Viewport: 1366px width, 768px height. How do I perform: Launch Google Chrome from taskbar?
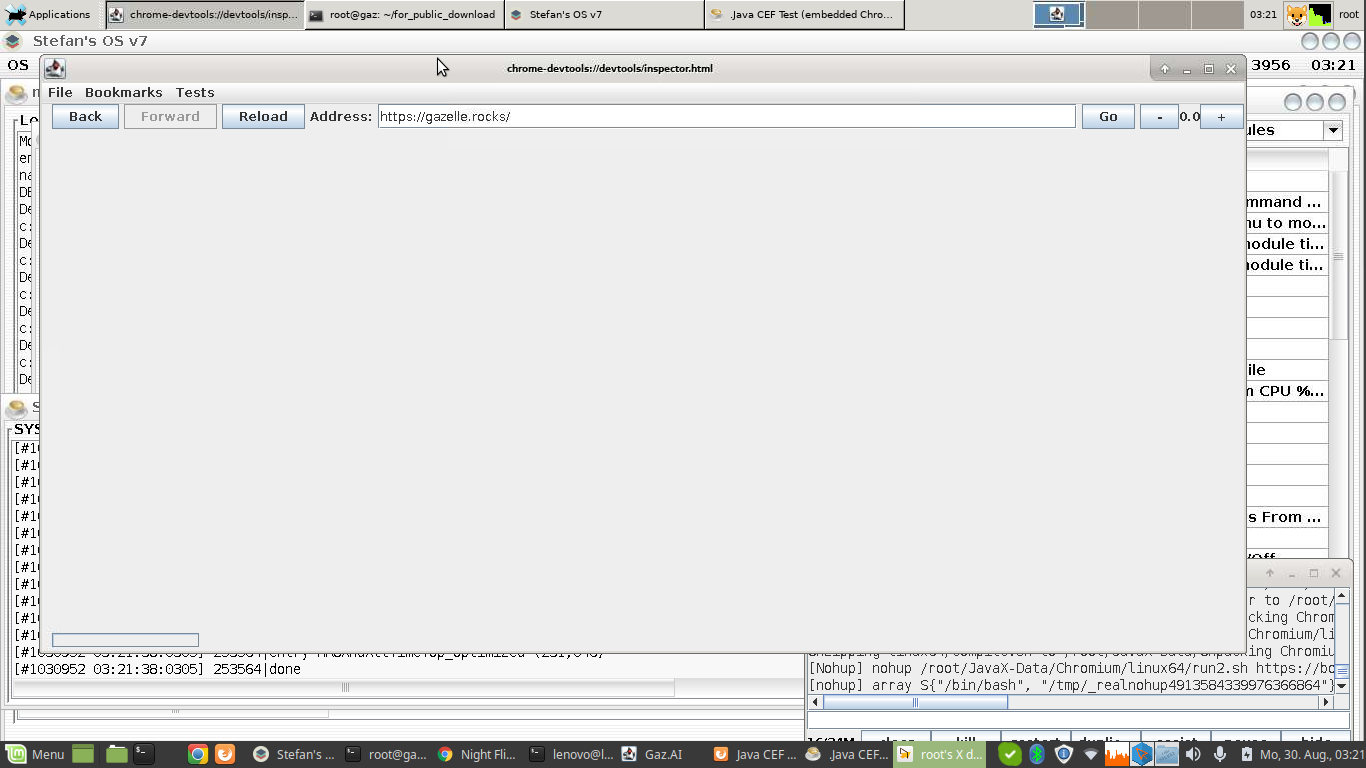198,754
